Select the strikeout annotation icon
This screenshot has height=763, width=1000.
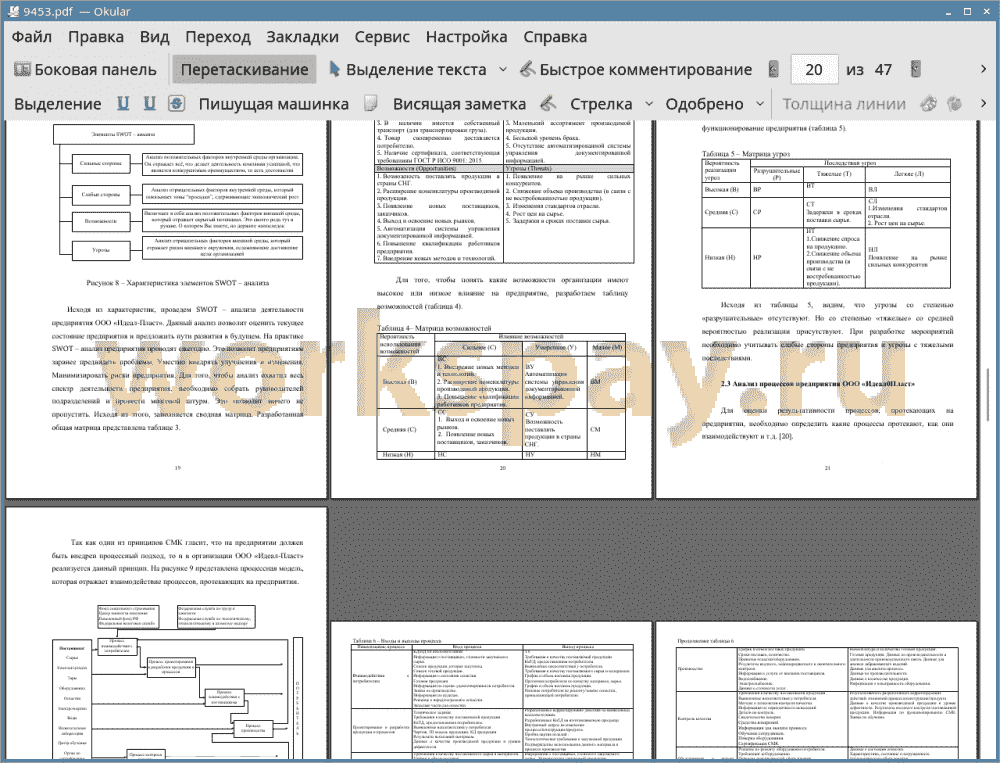pyautogui.click(x=177, y=103)
